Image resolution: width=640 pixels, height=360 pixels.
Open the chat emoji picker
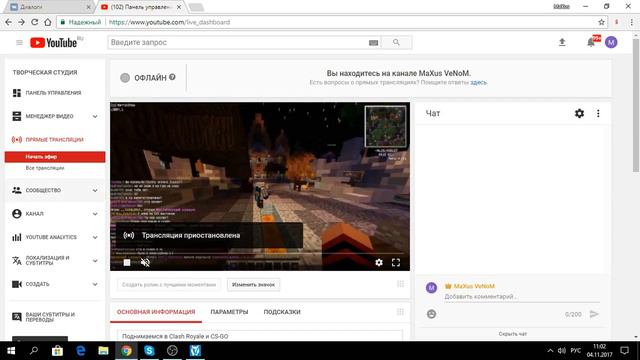(x=431, y=314)
